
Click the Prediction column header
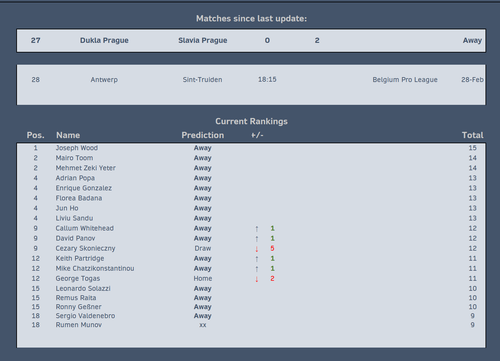click(x=203, y=135)
